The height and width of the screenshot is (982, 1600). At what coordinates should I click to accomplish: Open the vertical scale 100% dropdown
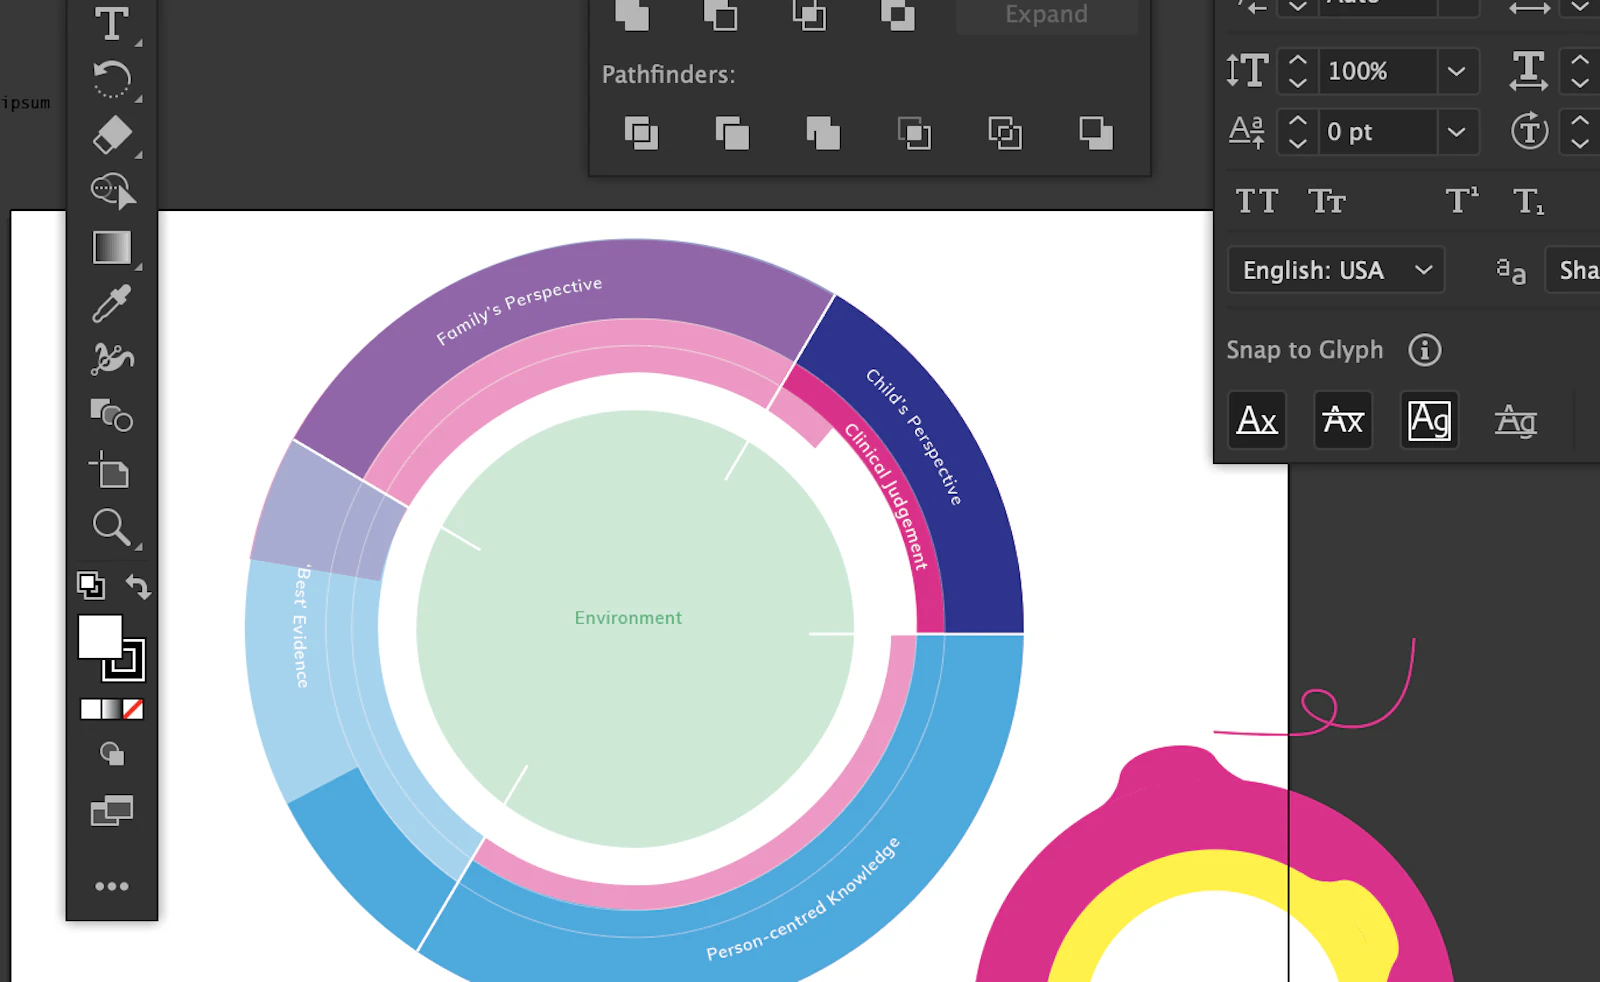pos(1456,72)
